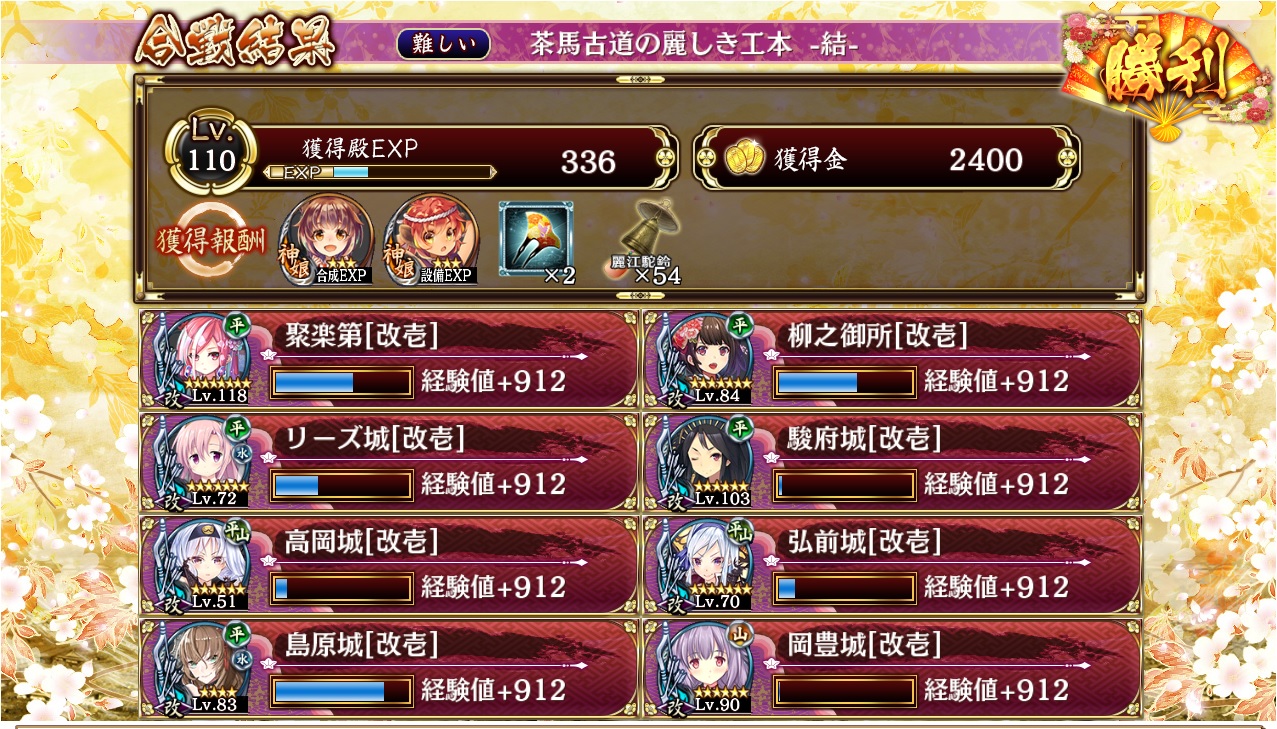Click the 高岡城[改壱] character portrait
Viewport: 1277px width, 729px height.
(200, 567)
